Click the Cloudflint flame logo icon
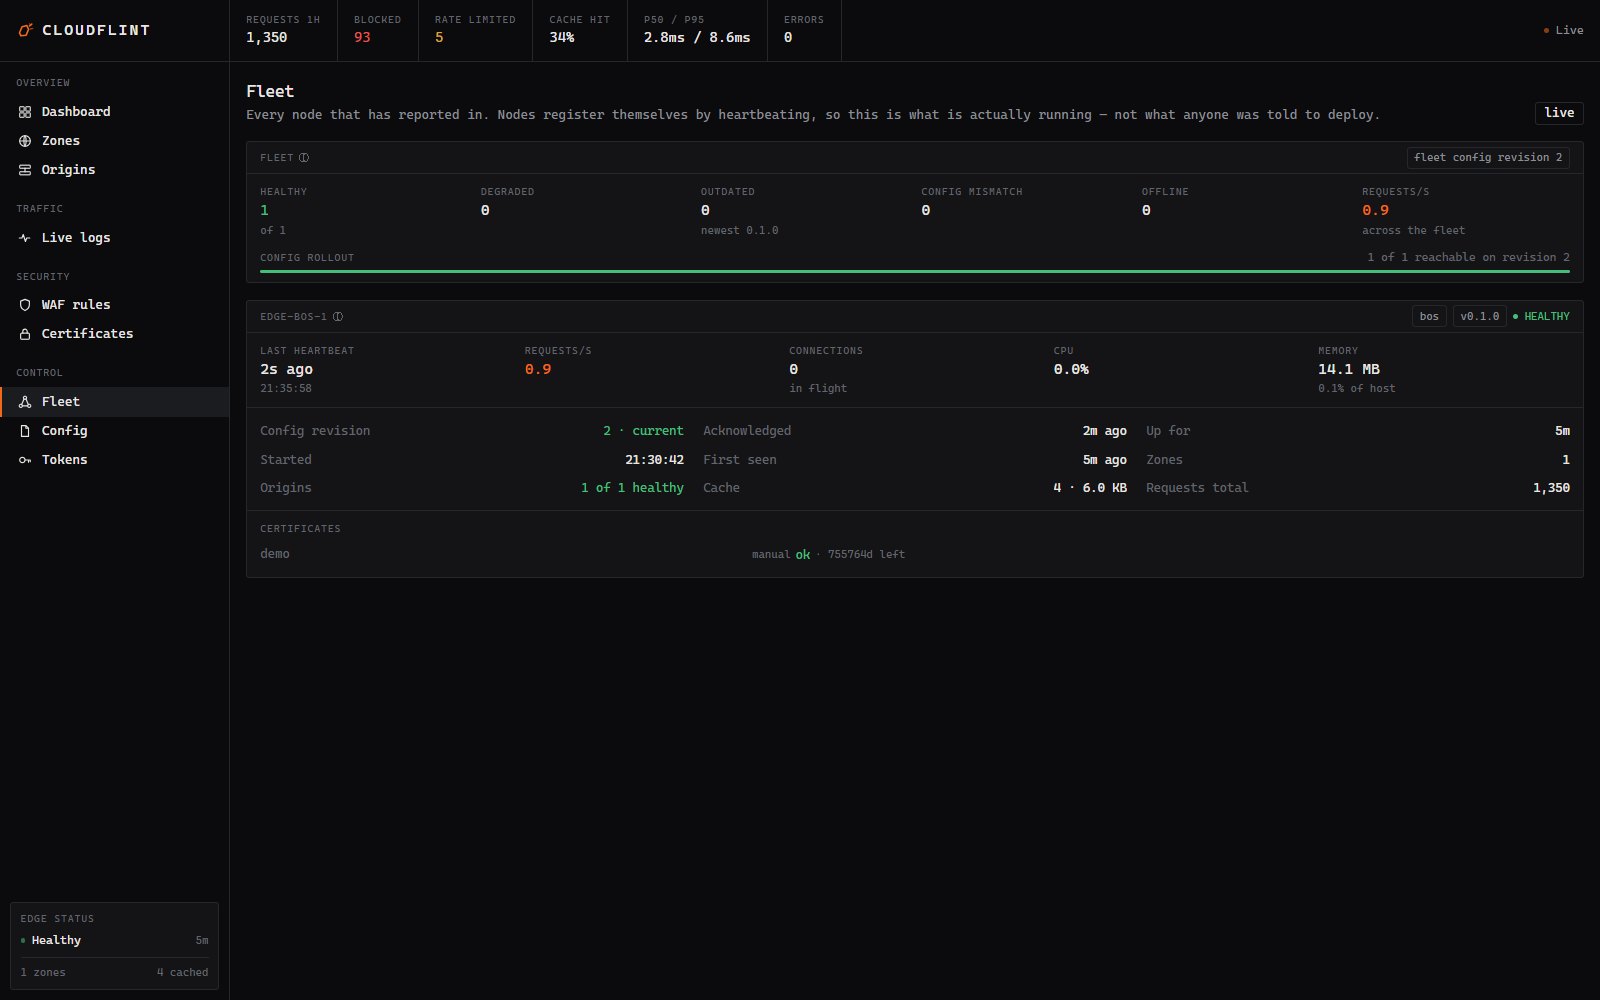 pyautogui.click(x=26, y=30)
